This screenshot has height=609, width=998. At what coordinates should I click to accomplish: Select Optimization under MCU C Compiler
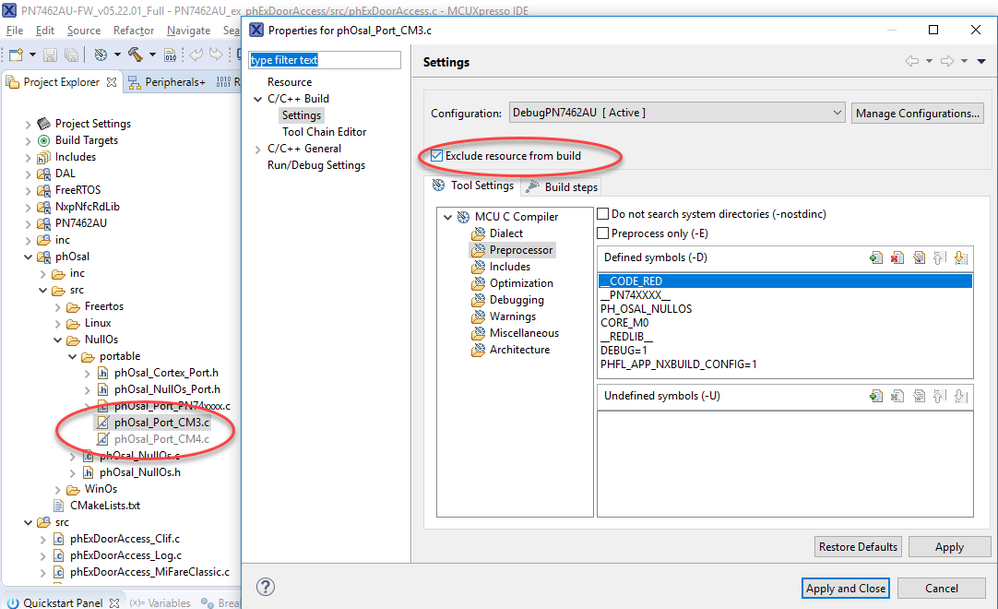[521, 283]
